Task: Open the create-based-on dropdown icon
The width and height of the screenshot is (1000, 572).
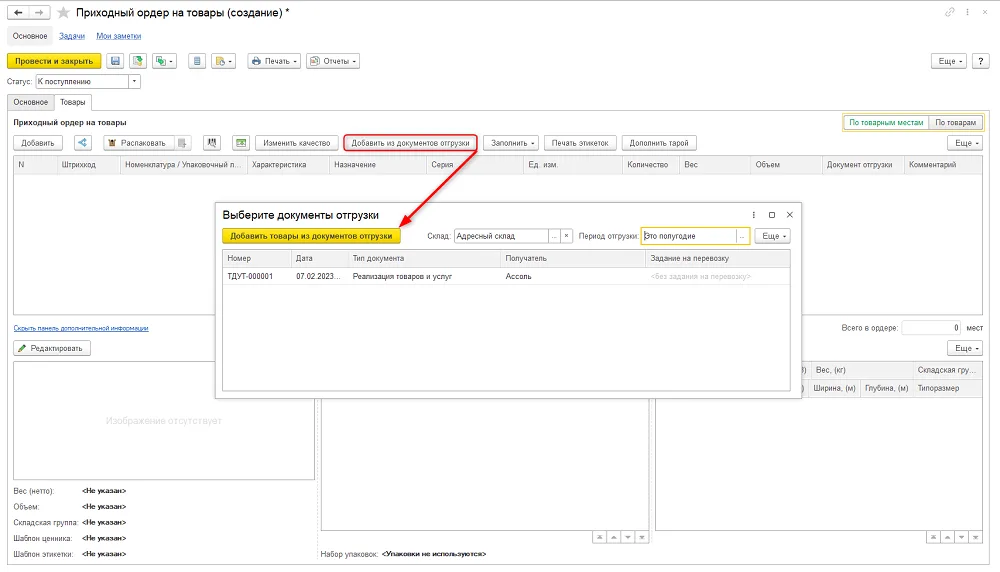Action: coord(164,61)
